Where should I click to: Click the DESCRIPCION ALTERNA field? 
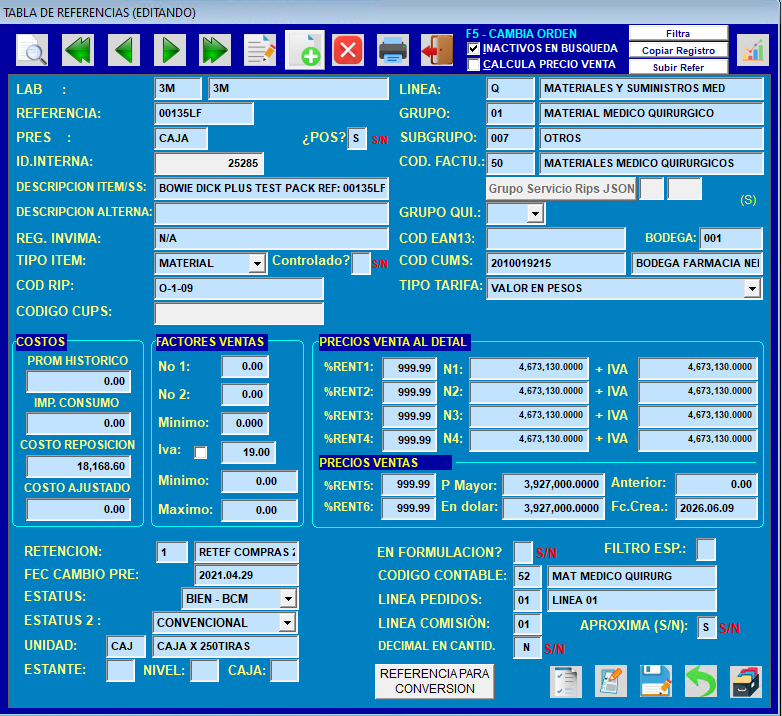coord(272,213)
